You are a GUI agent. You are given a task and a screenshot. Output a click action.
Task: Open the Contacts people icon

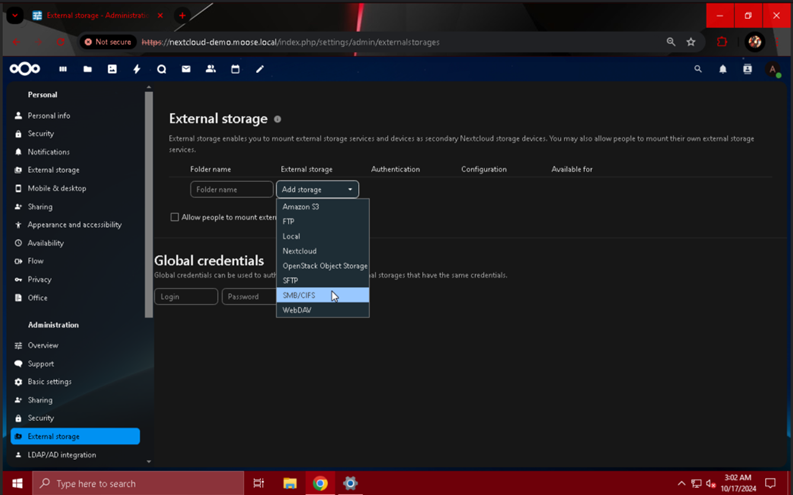point(211,69)
